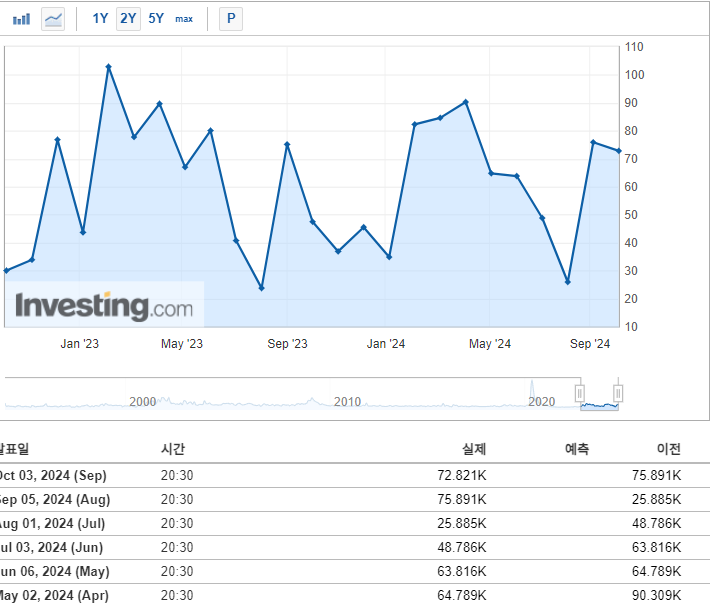Switch chart range to 5Y
Viewport: 714px width, 610px height.
[x=156, y=19]
